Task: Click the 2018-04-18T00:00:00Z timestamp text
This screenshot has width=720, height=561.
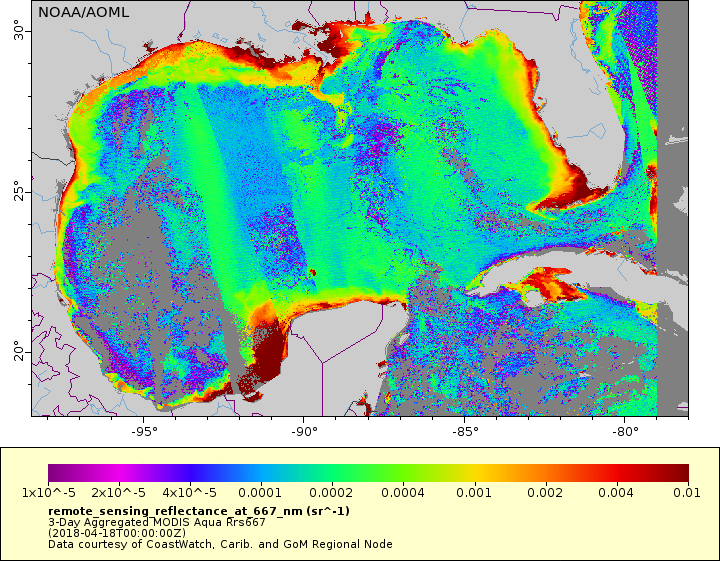Action: [117, 533]
